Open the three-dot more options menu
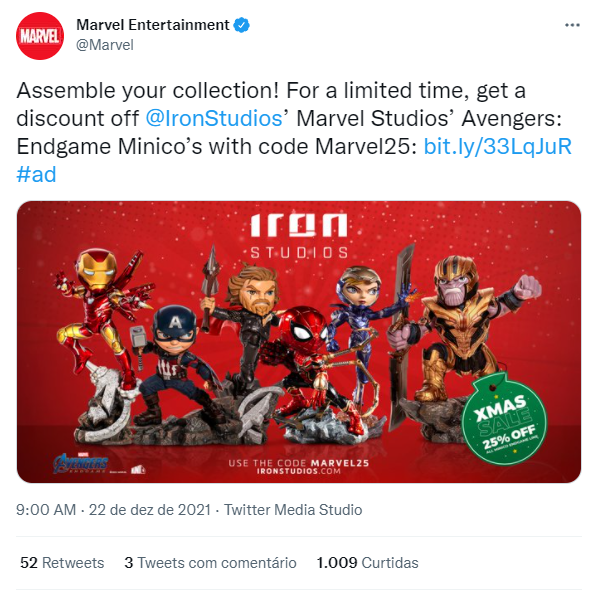Viewport: 598px width, 592px height. click(x=572, y=25)
